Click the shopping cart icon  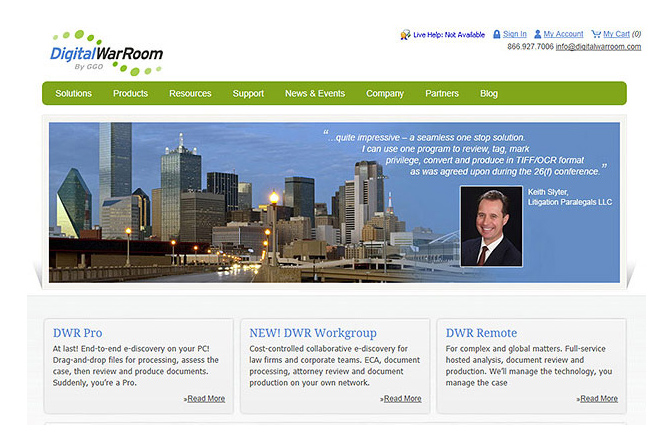point(596,34)
